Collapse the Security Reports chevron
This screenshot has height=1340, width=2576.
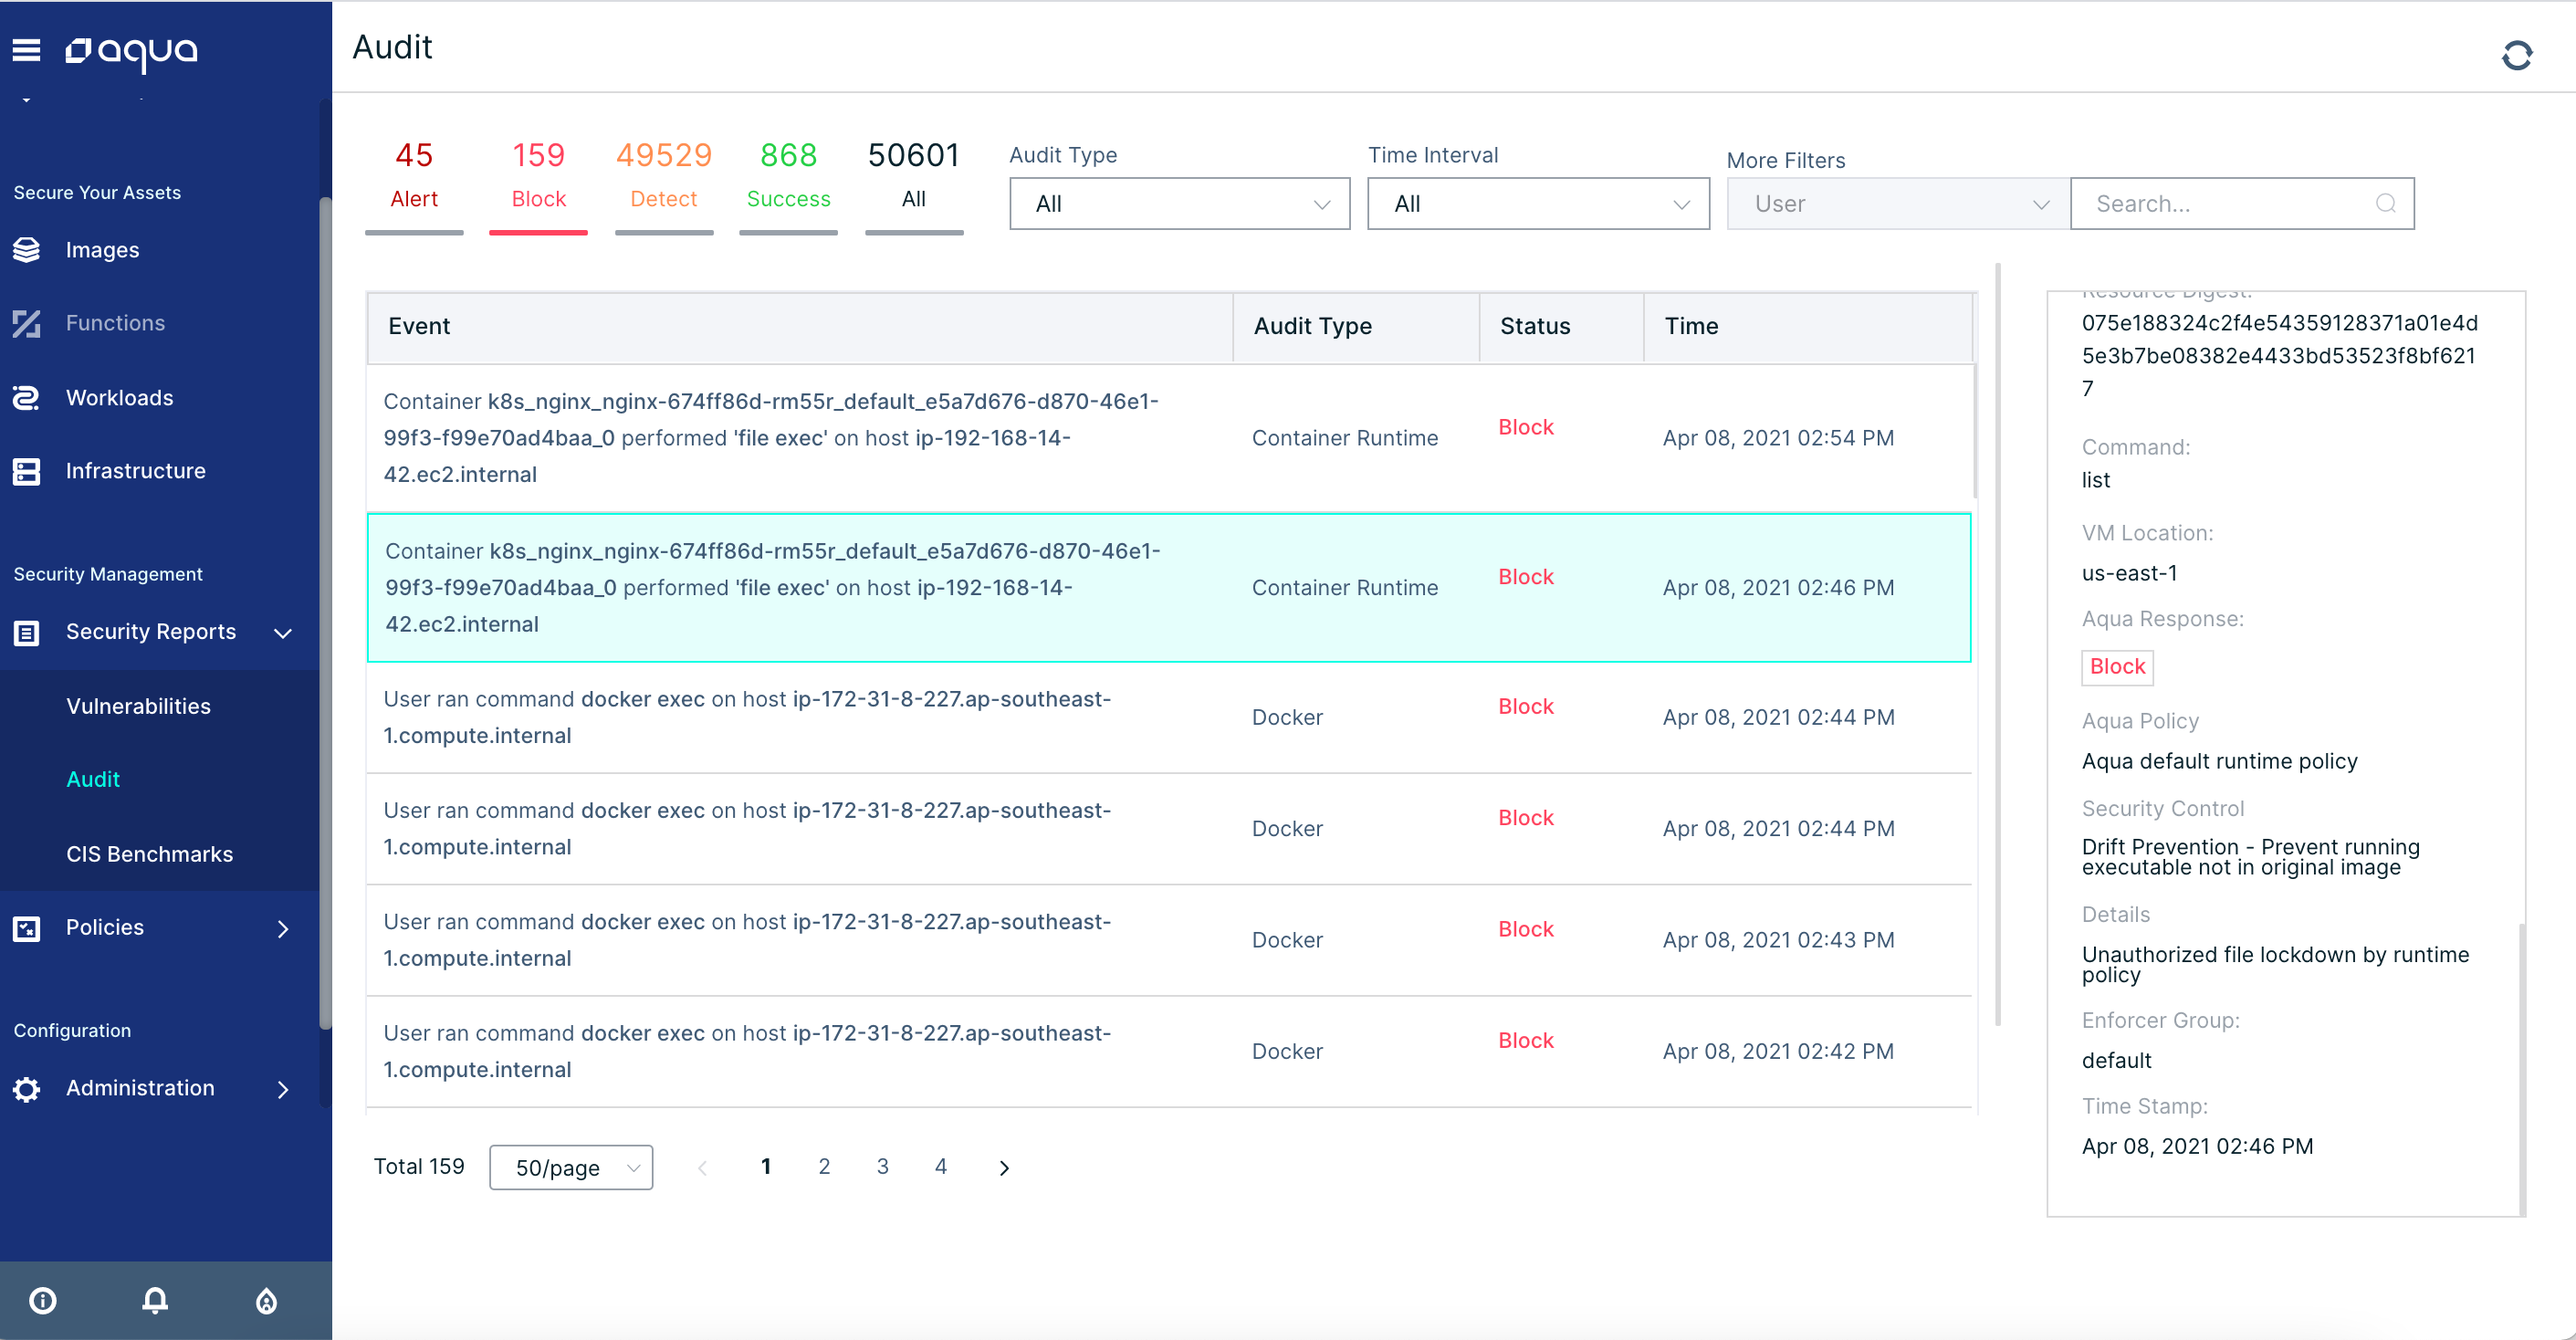pyautogui.click(x=283, y=633)
